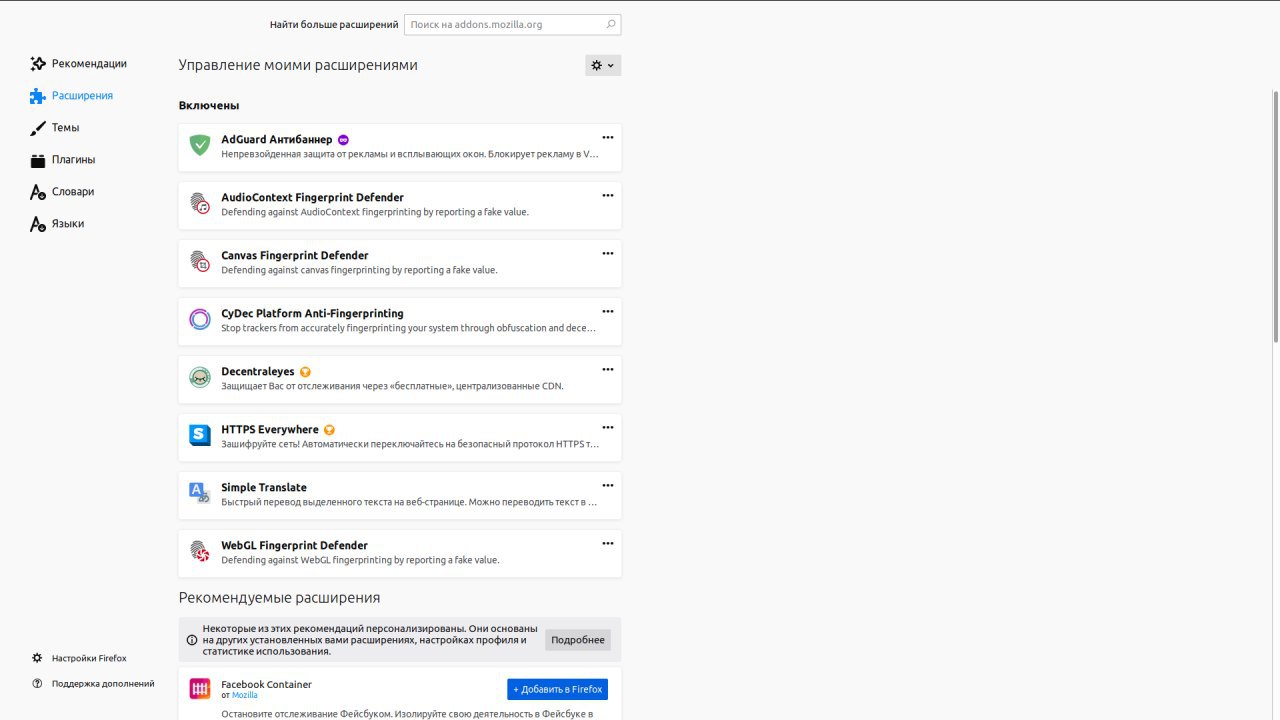This screenshot has height=720, width=1280.
Task: Open Настройки Firefox link
Action: point(89,658)
